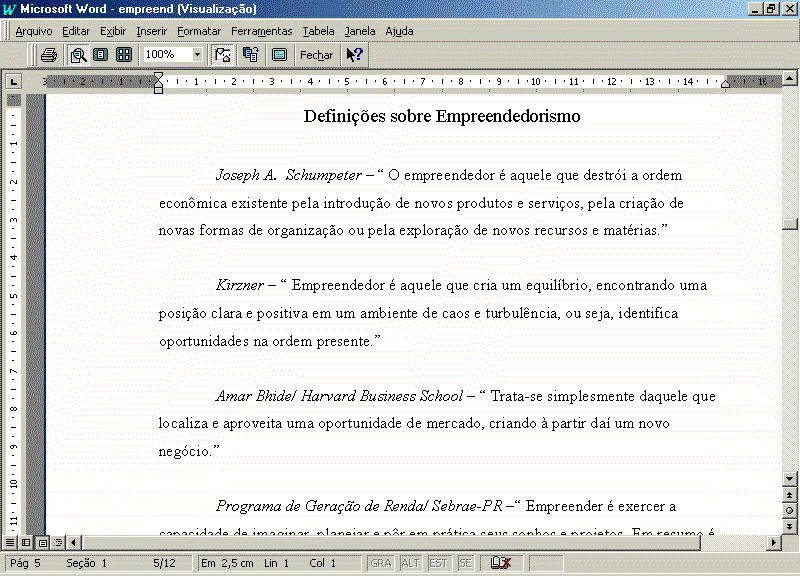Click the Shrink to Fit icon
The width and height of the screenshot is (800, 576).
coord(251,55)
